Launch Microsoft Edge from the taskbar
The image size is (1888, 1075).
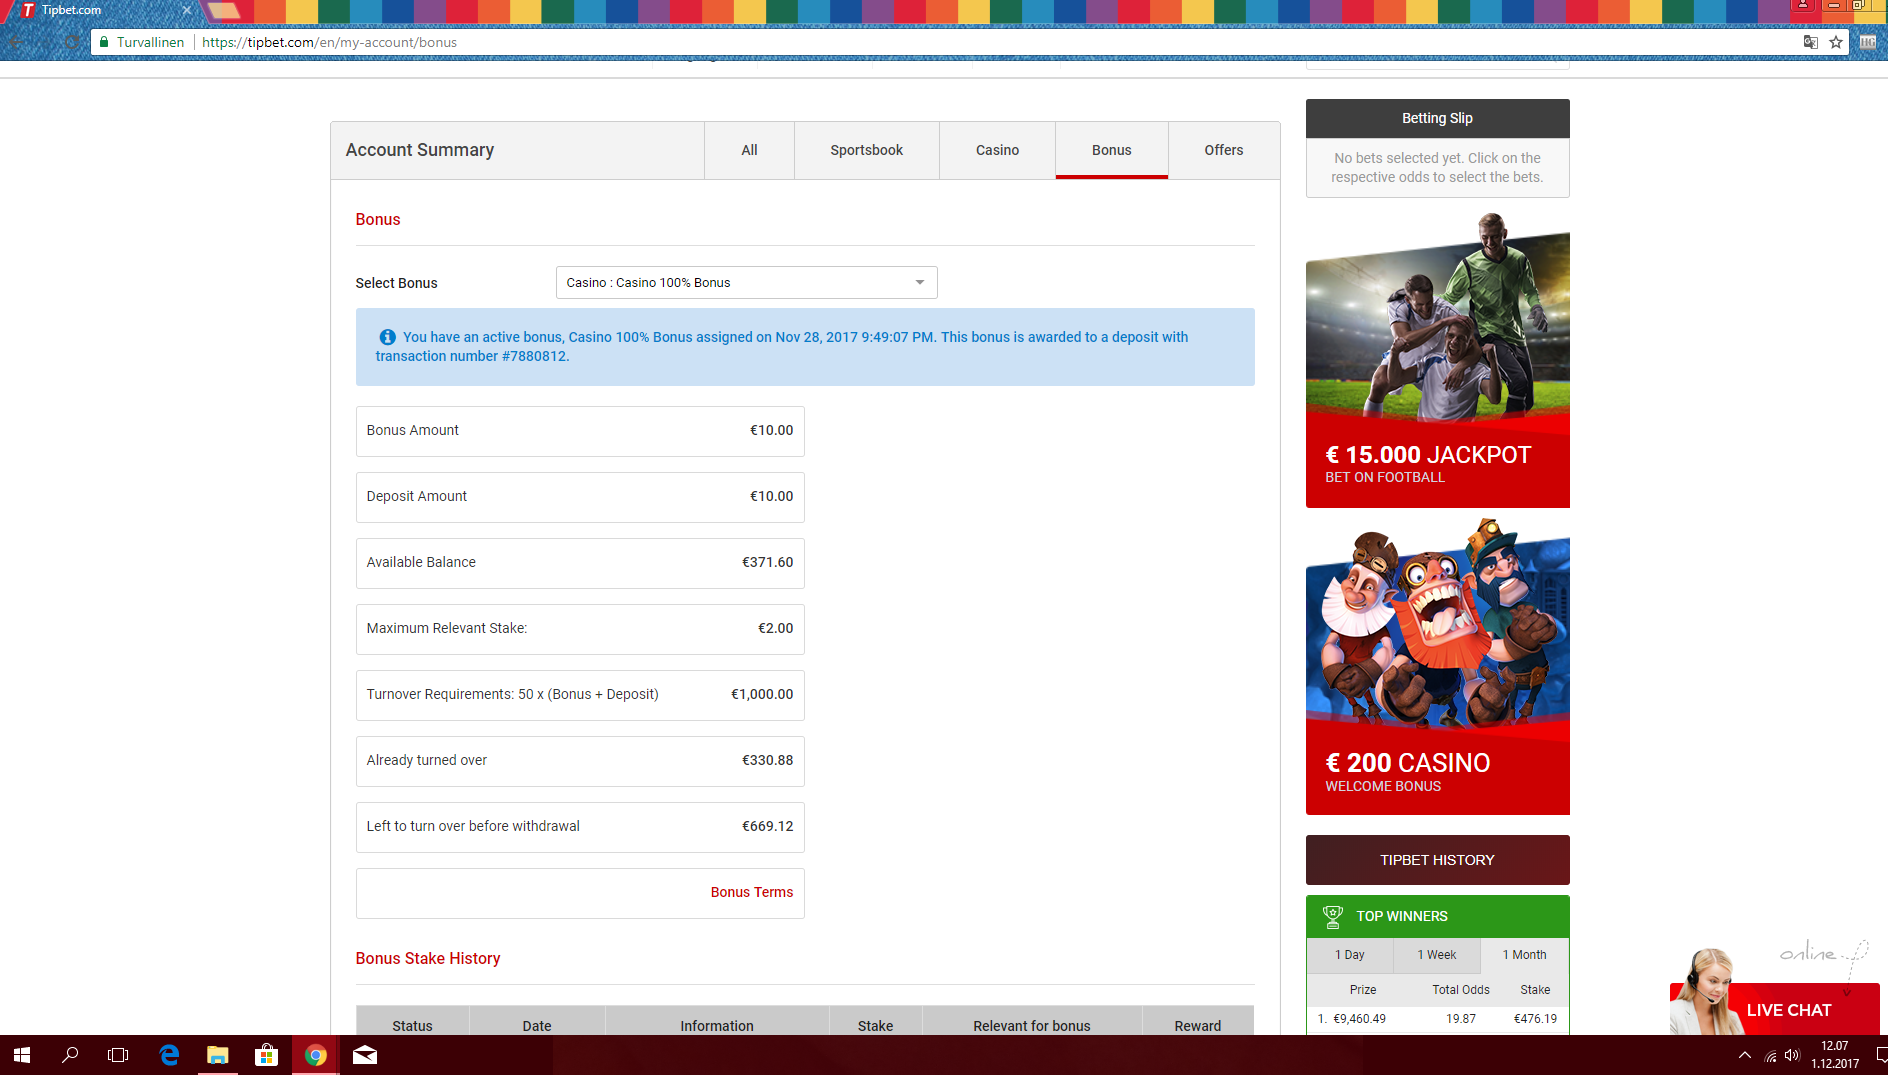(x=169, y=1055)
